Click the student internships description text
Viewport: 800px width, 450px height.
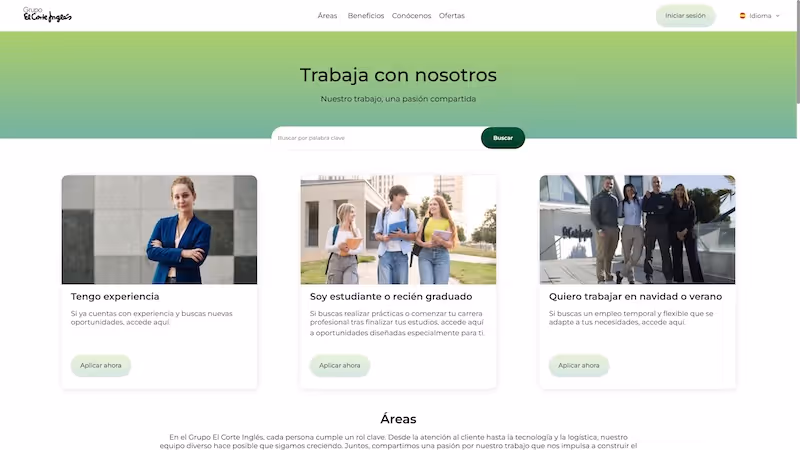coord(397,323)
